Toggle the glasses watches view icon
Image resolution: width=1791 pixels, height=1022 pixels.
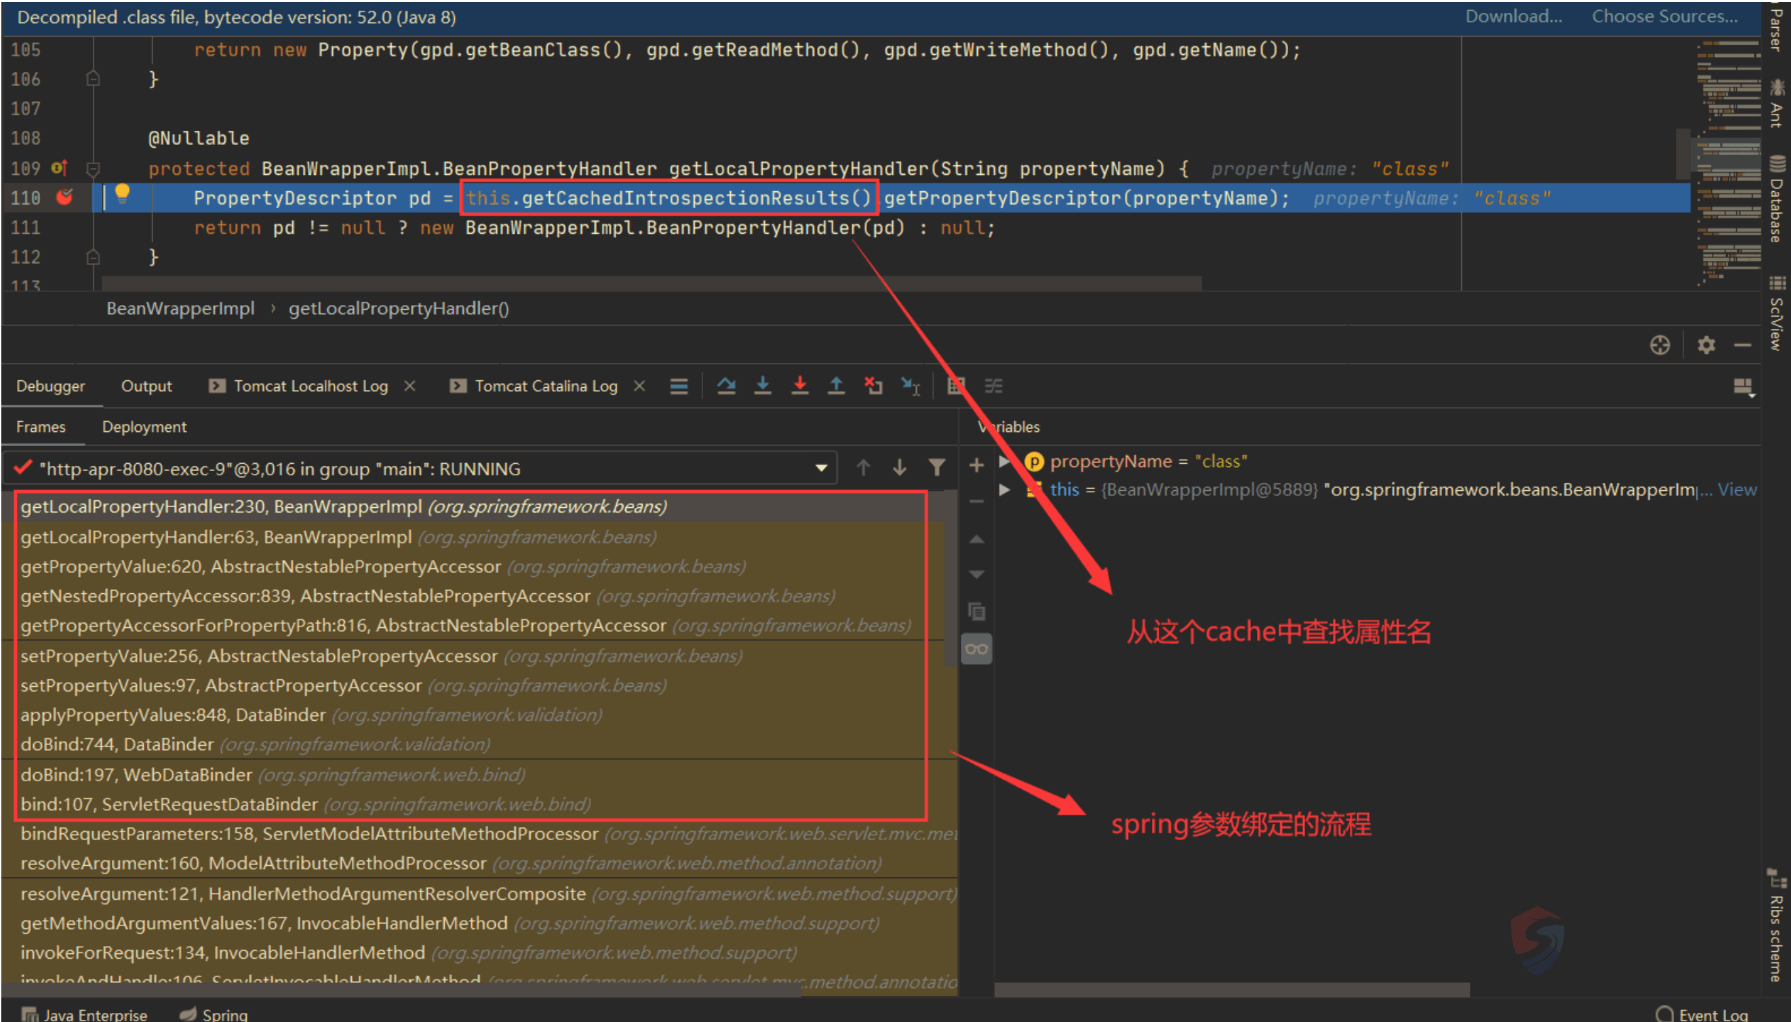(x=976, y=649)
